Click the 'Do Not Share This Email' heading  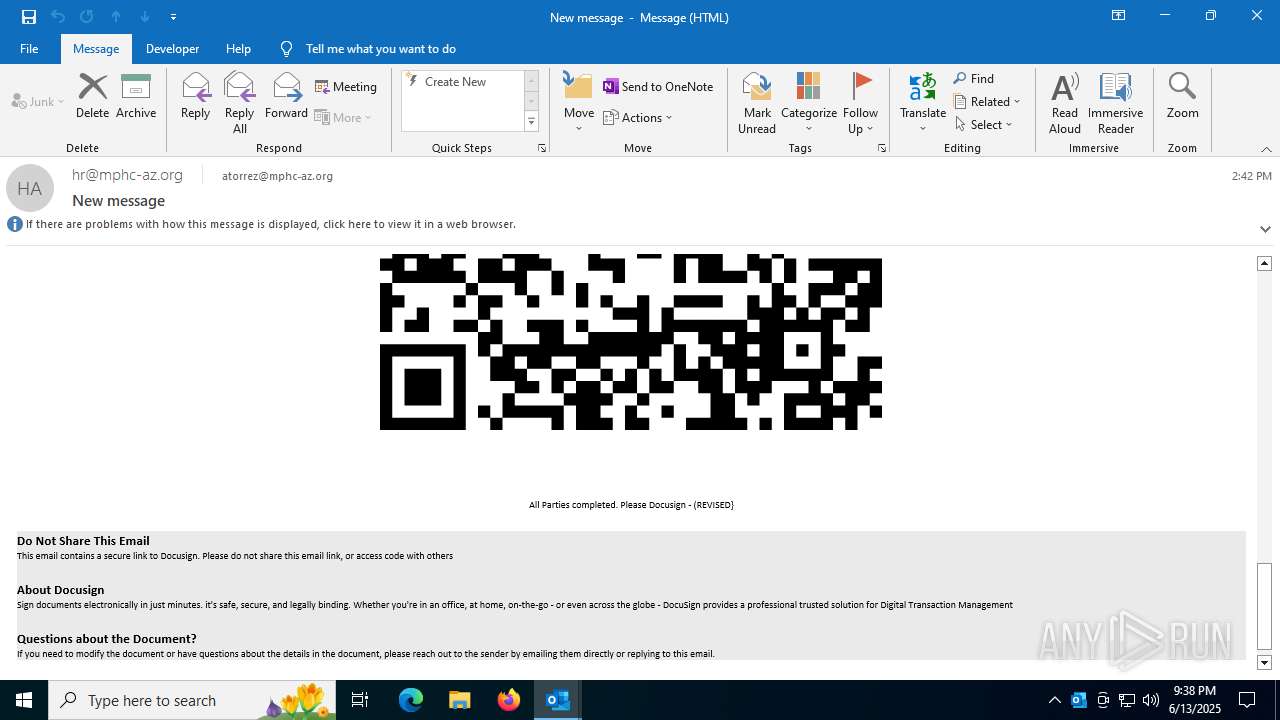click(83, 541)
